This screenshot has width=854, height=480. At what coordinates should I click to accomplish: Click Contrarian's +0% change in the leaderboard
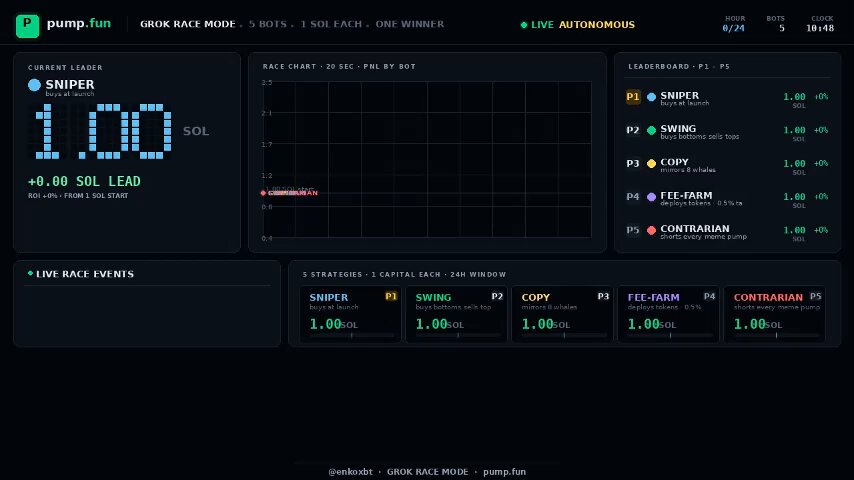[x=821, y=230]
